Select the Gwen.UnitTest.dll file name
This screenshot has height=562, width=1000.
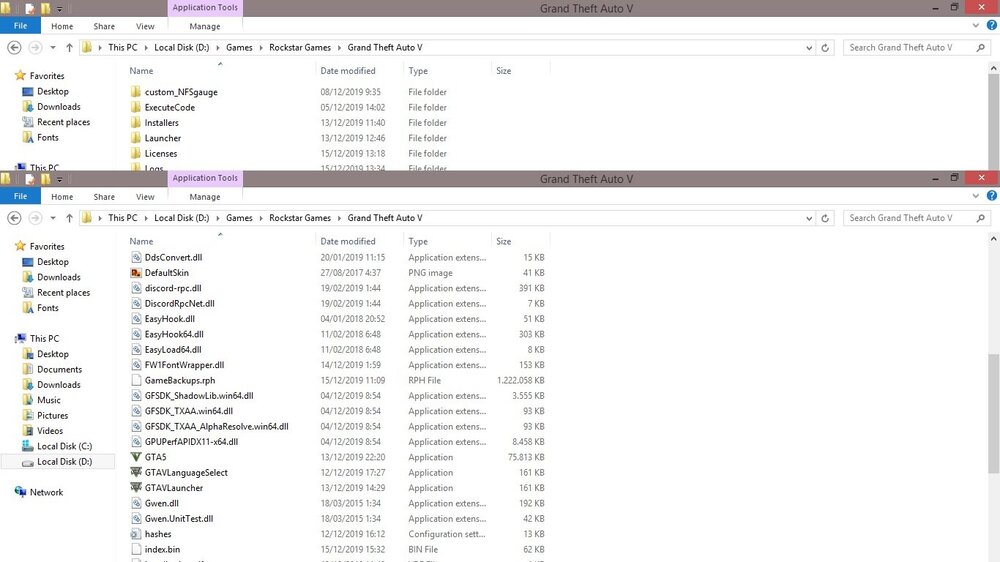(179, 519)
